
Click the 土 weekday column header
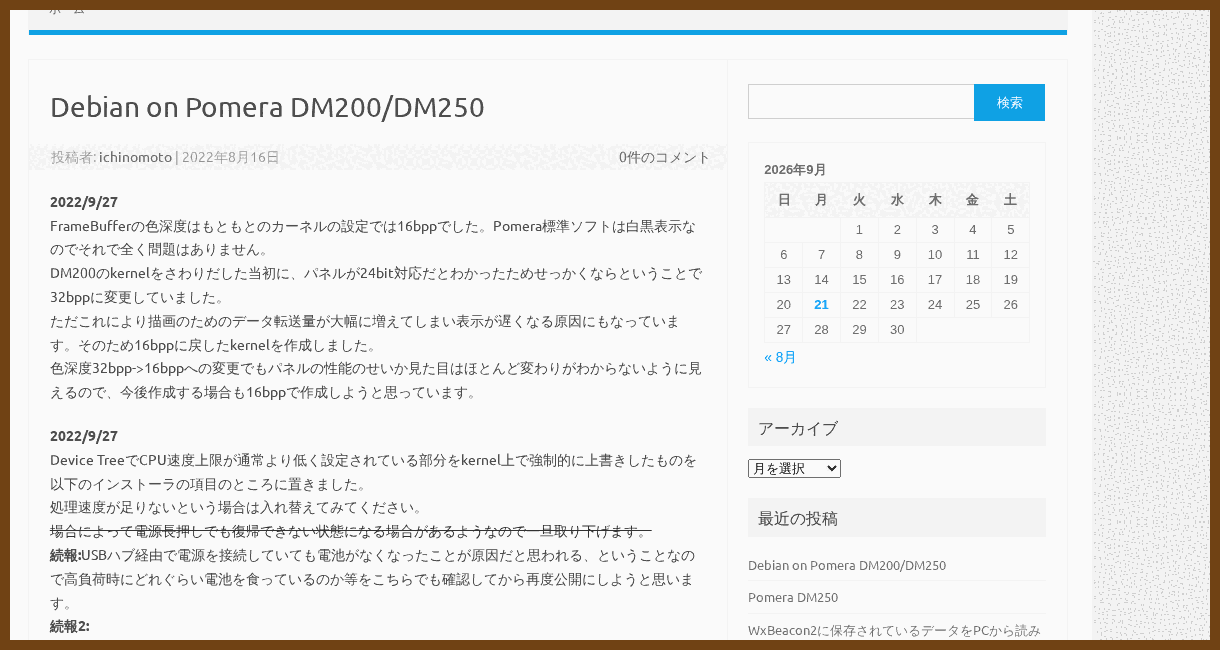(x=1010, y=200)
